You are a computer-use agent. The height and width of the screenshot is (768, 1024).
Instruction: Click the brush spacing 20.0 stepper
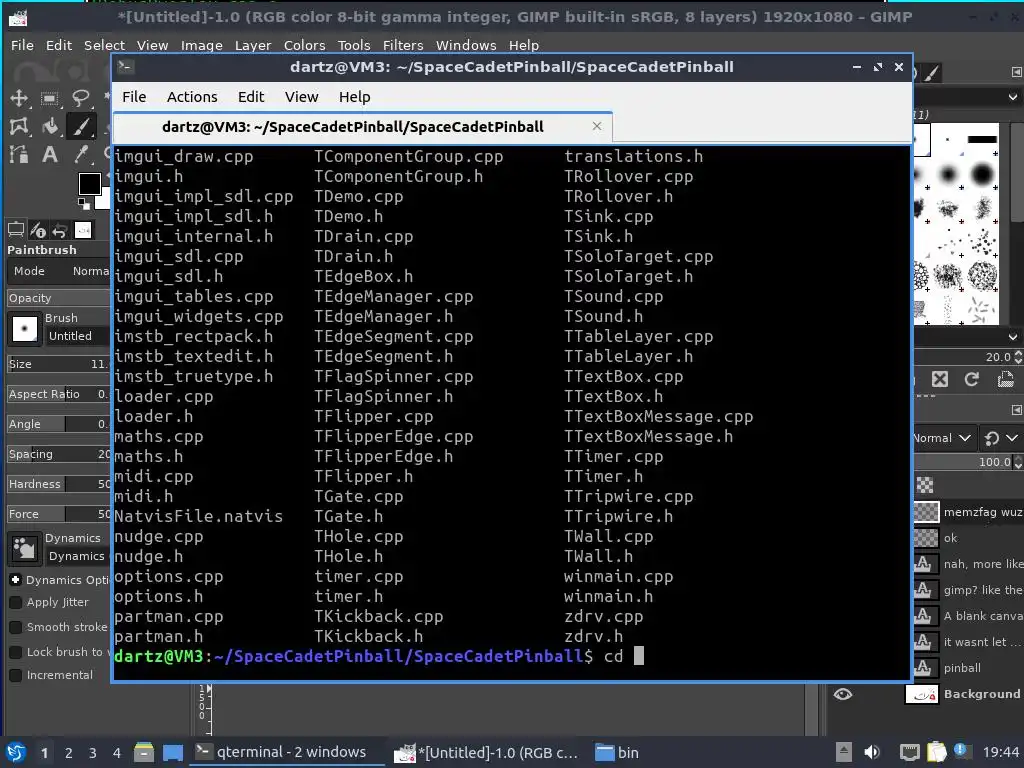[x=1017, y=357]
